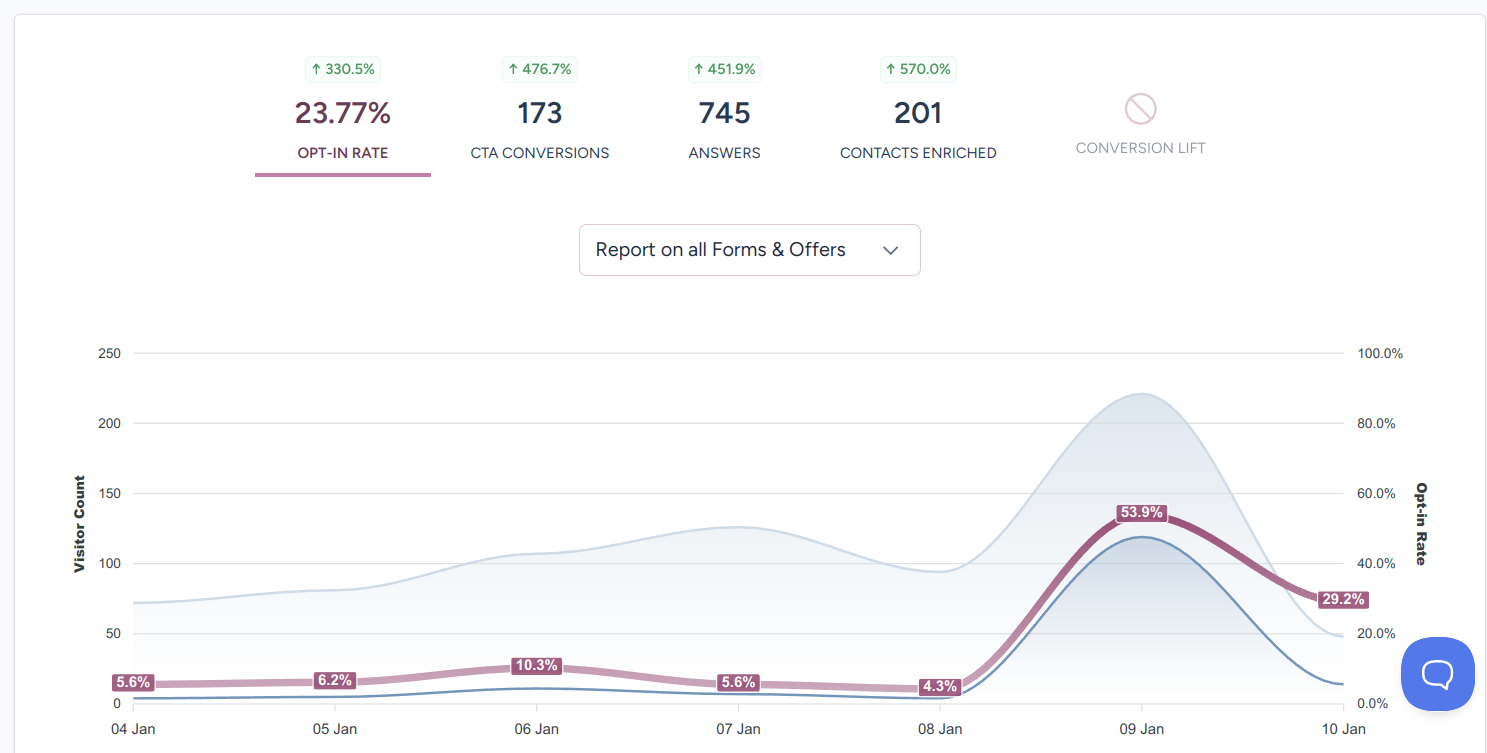Viewport: 1487px width, 753px height.
Task: Switch to the Answers metric tab
Action: click(724, 153)
